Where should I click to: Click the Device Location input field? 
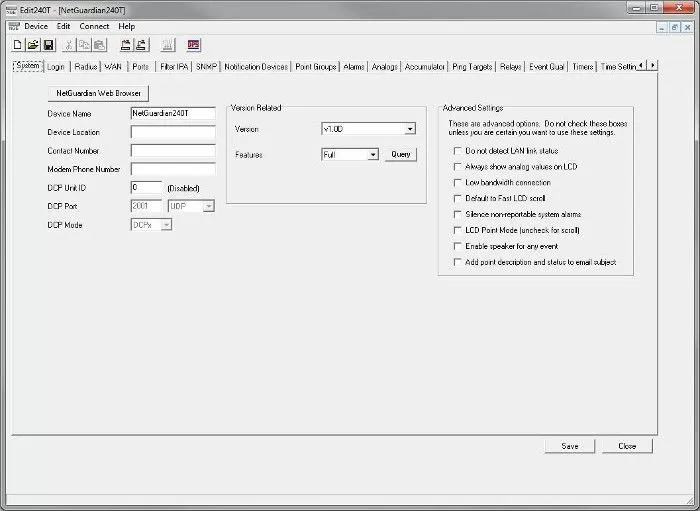click(173, 132)
